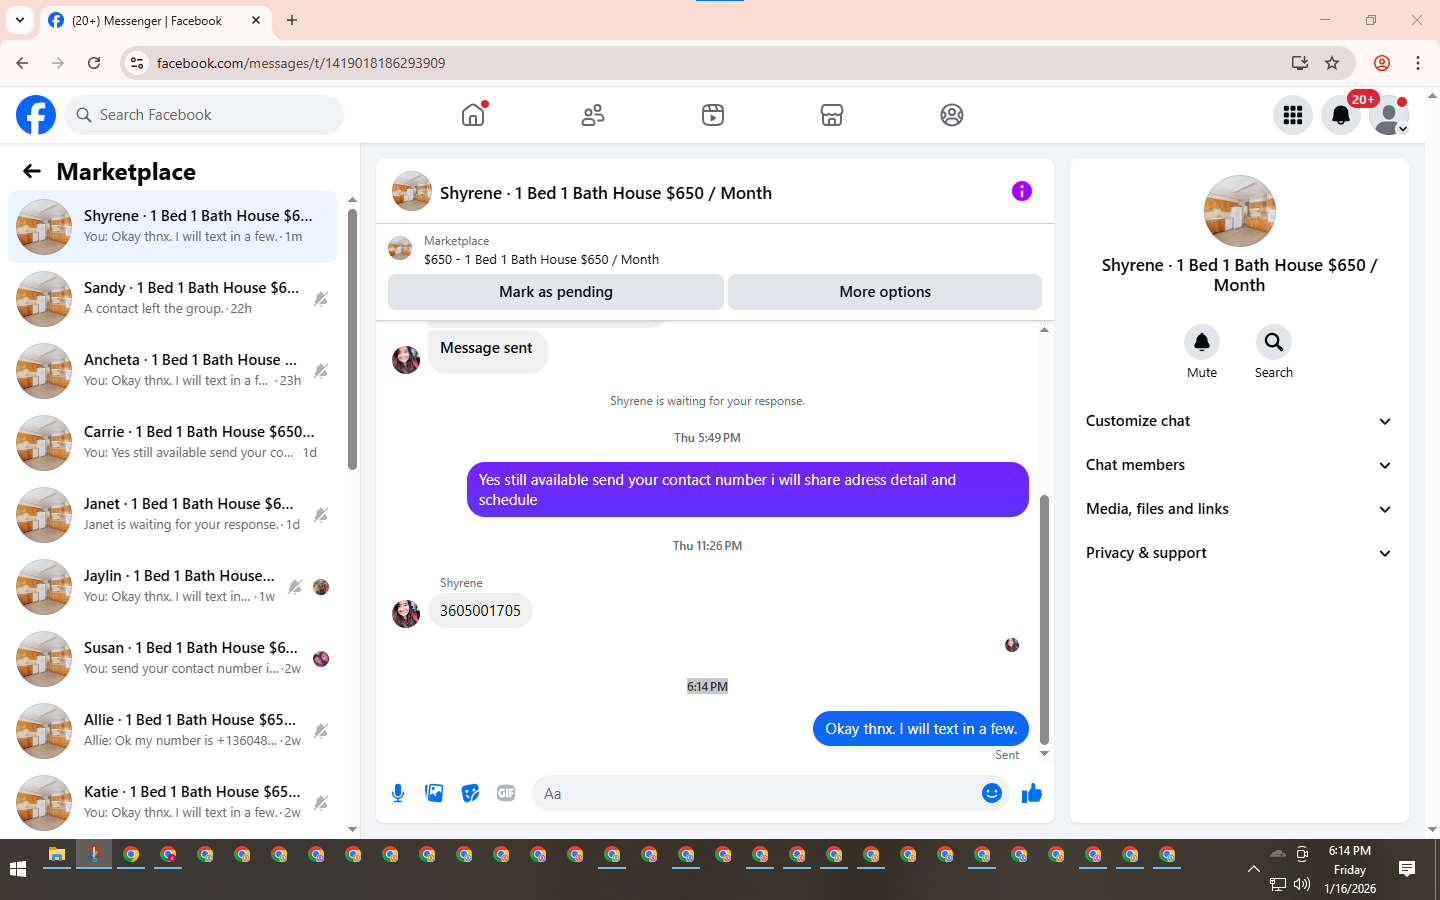1440x900 pixels.
Task: Click the 'Okay thnx. I will text in a few.' bubble
Action: coord(921,728)
